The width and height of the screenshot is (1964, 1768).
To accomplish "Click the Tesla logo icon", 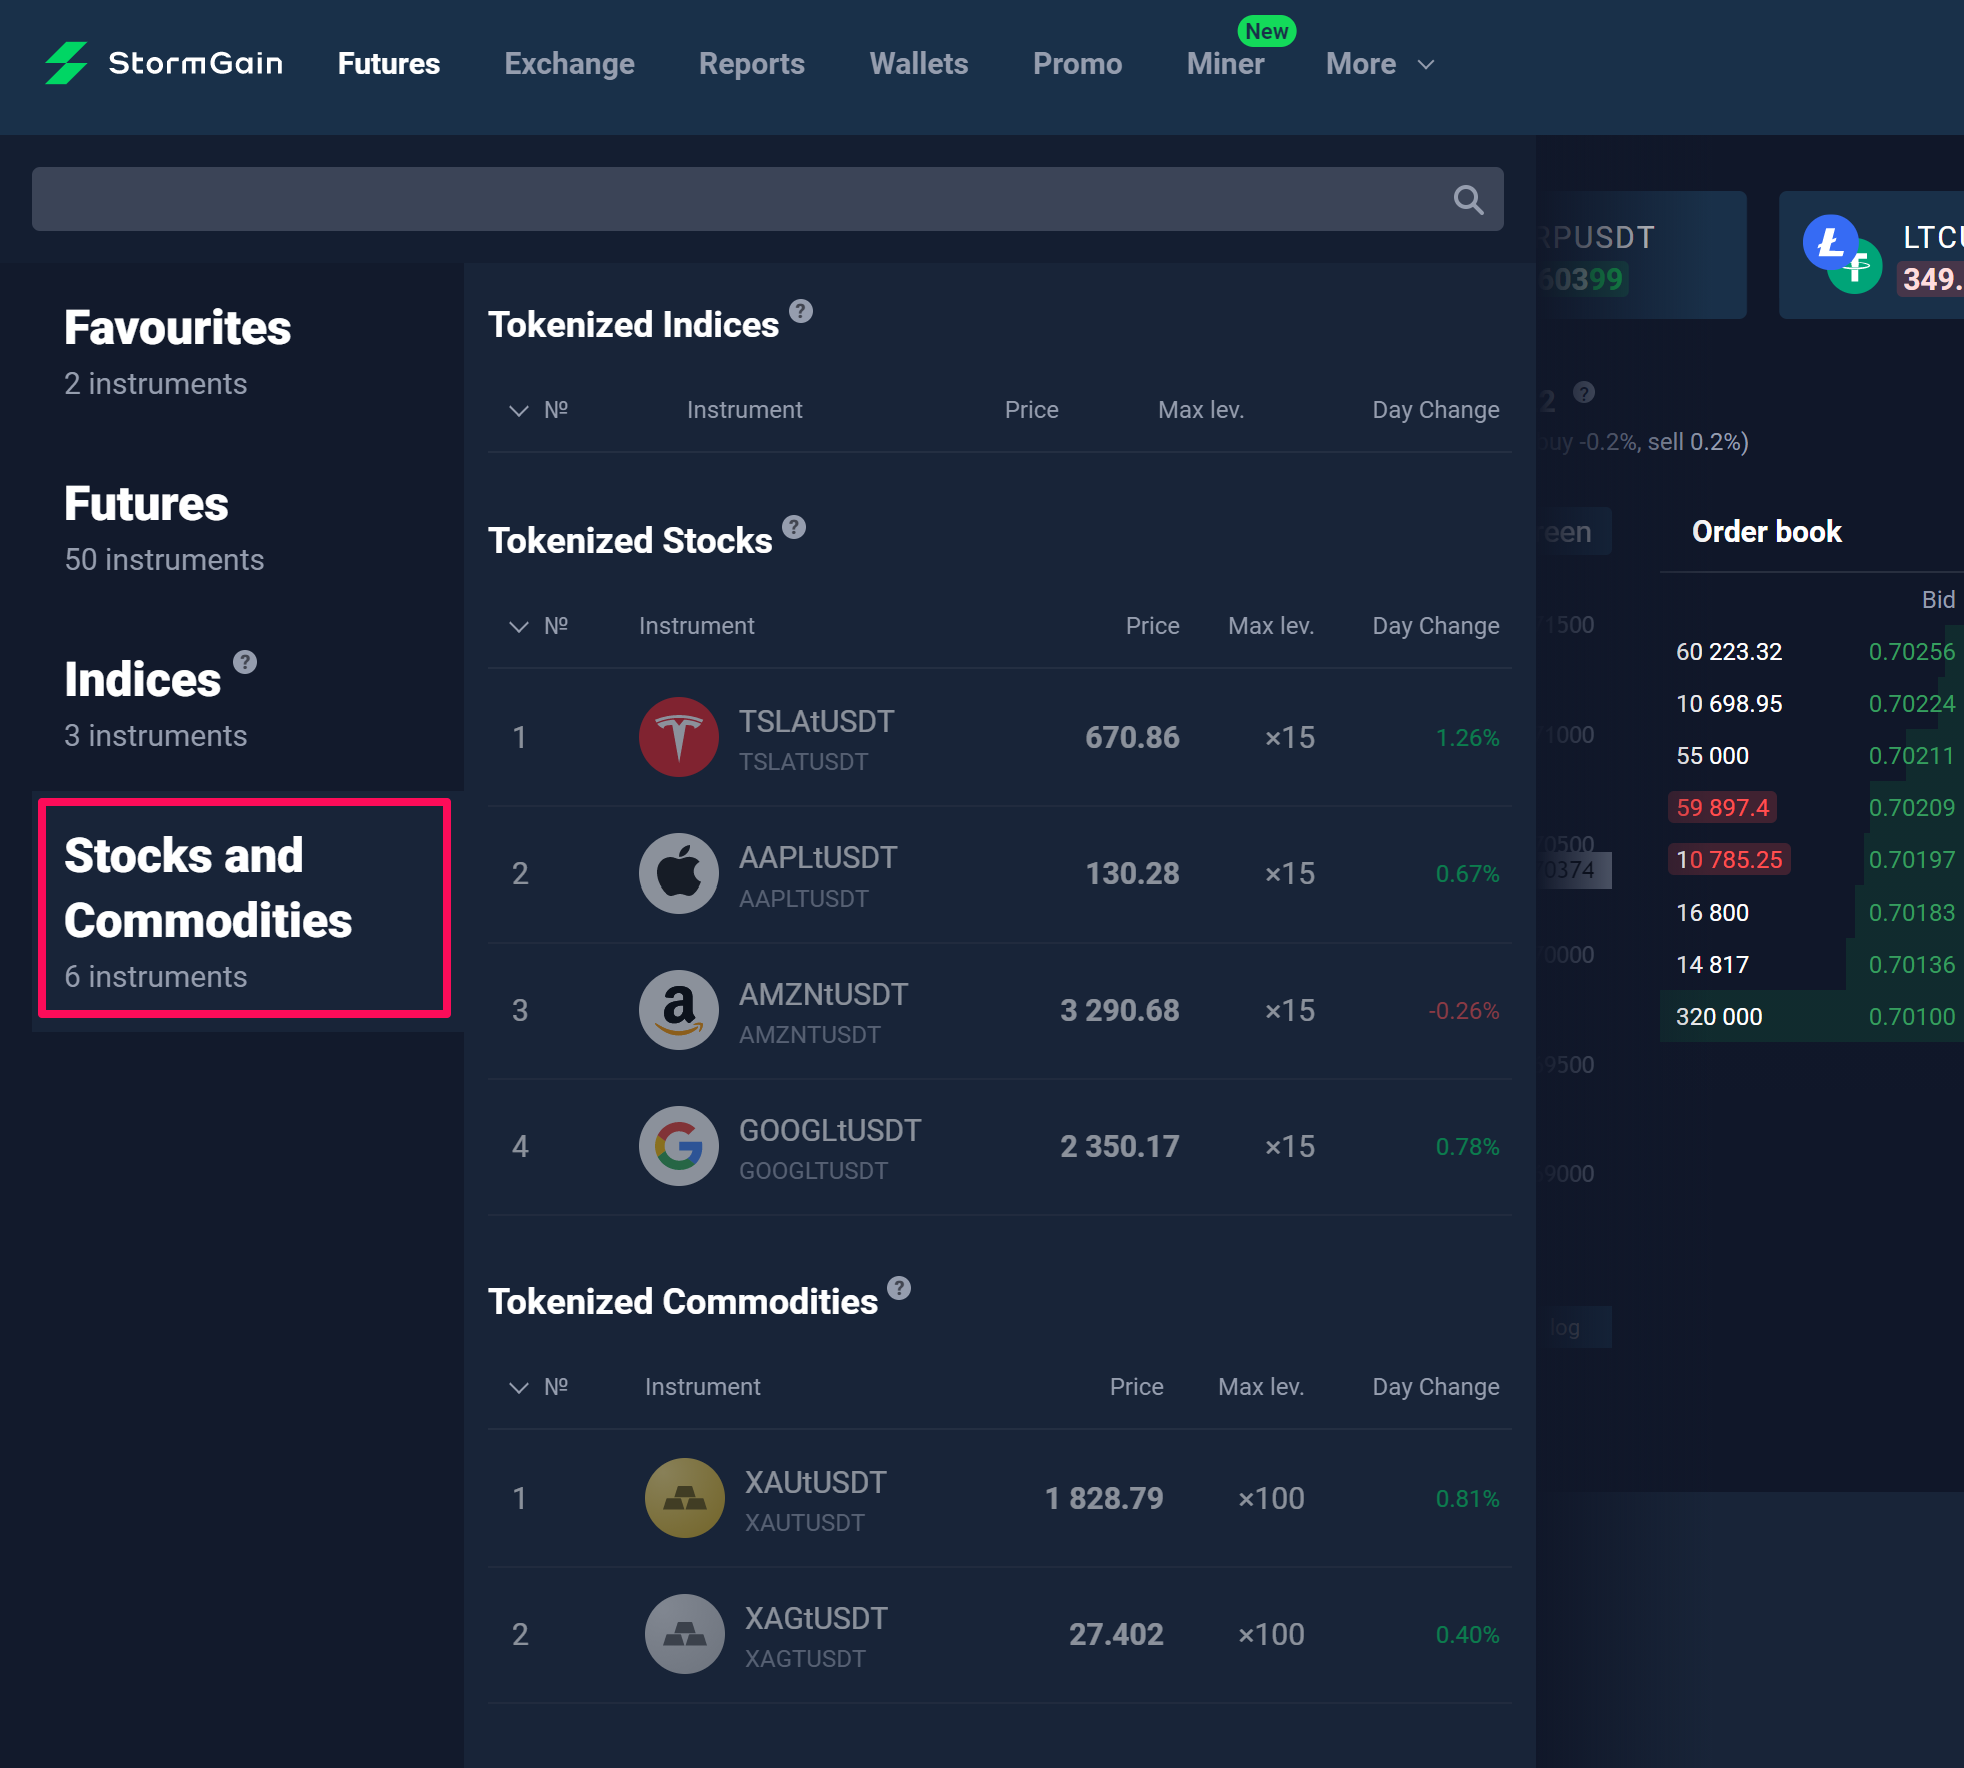I will [678, 737].
